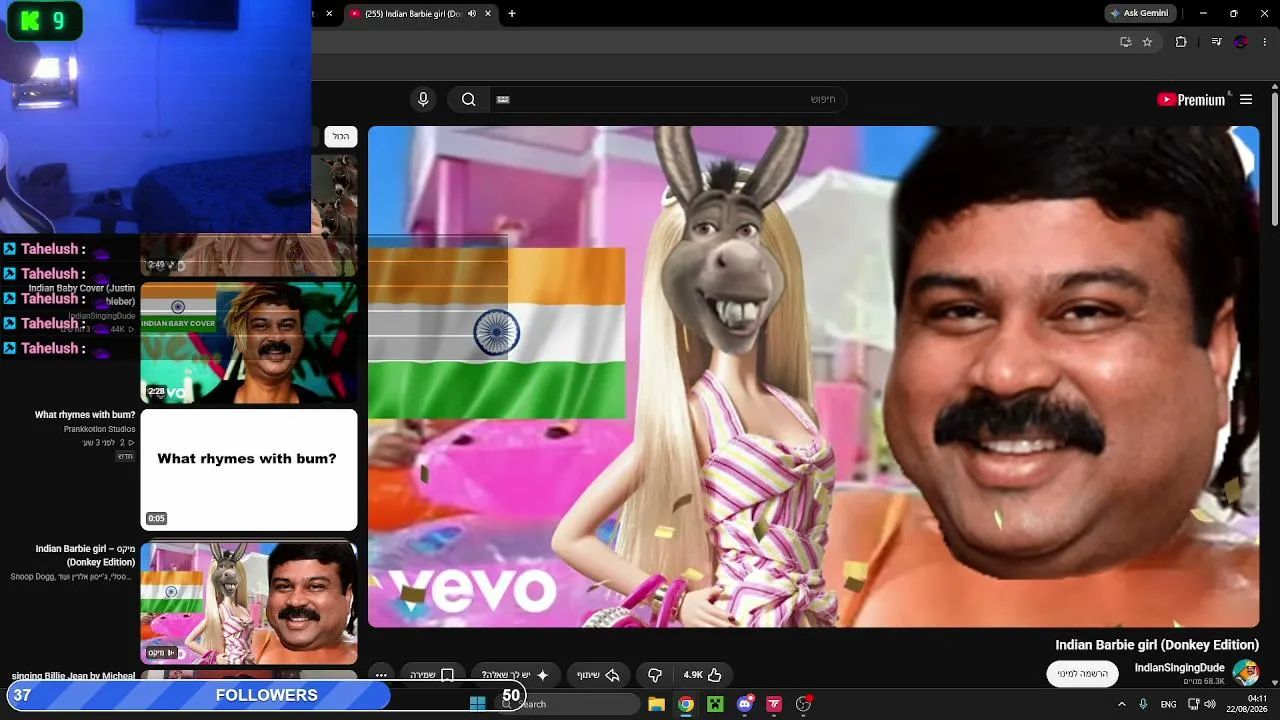
Task: Open the YouTube hamburger guide menu
Action: (x=1246, y=99)
